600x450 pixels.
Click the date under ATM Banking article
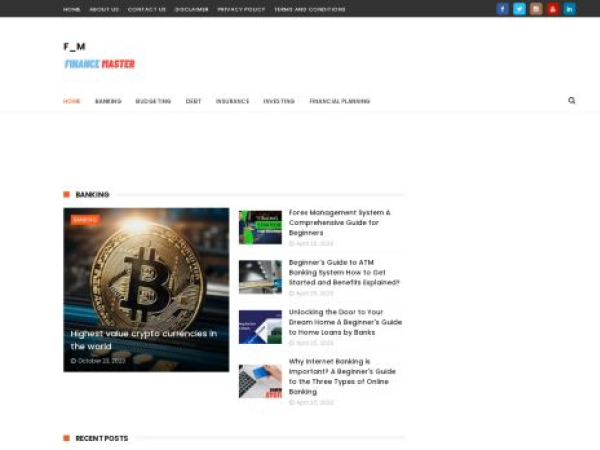[311, 293]
